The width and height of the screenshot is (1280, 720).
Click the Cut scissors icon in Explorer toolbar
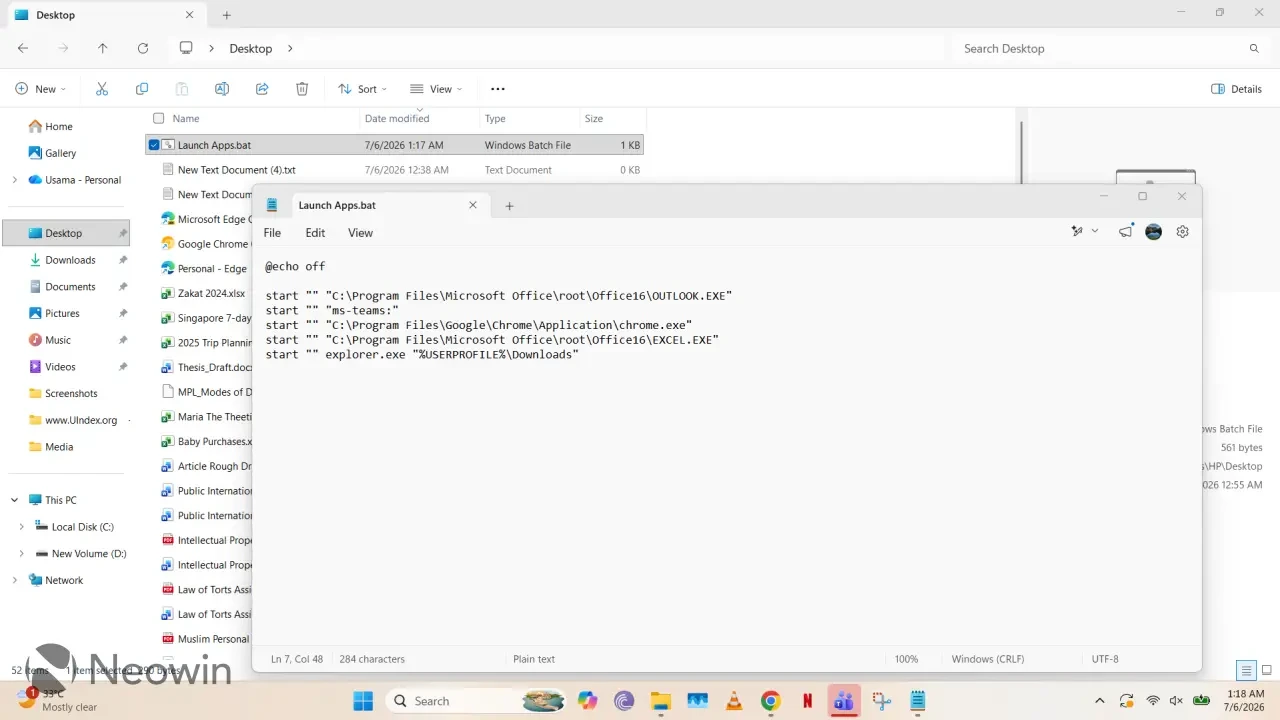tap(102, 89)
